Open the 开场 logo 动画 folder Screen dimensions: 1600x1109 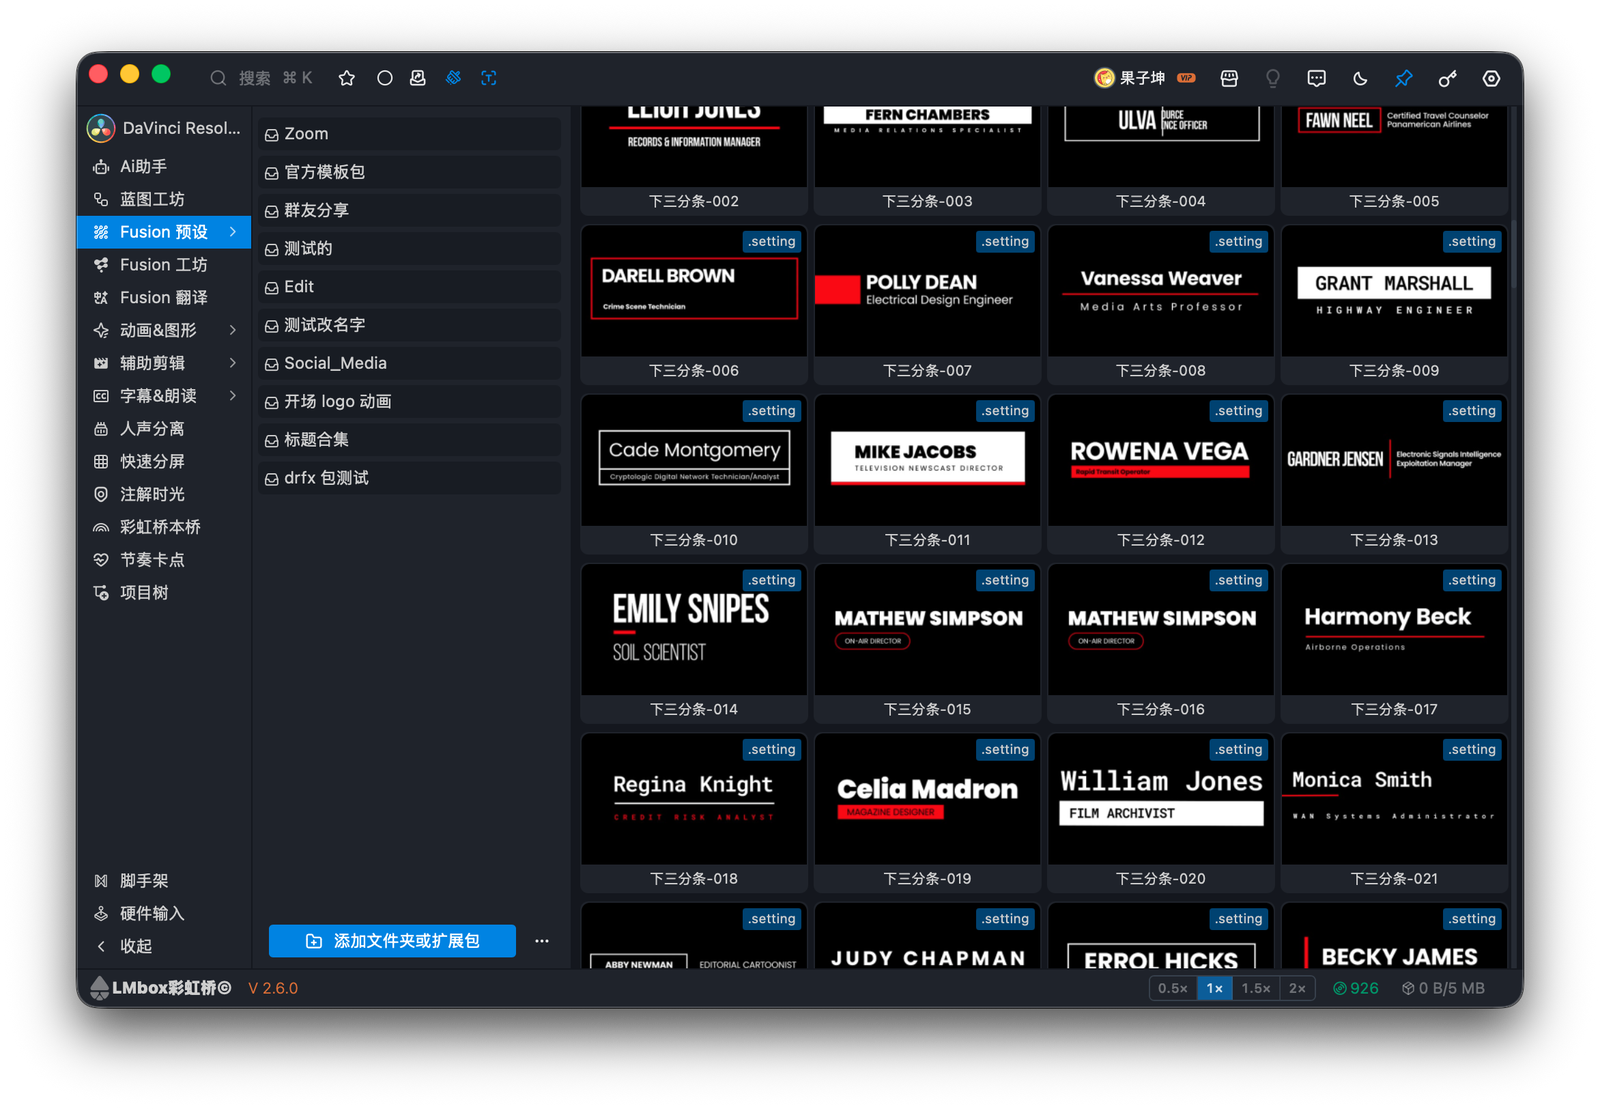click(x=410, y=401)
